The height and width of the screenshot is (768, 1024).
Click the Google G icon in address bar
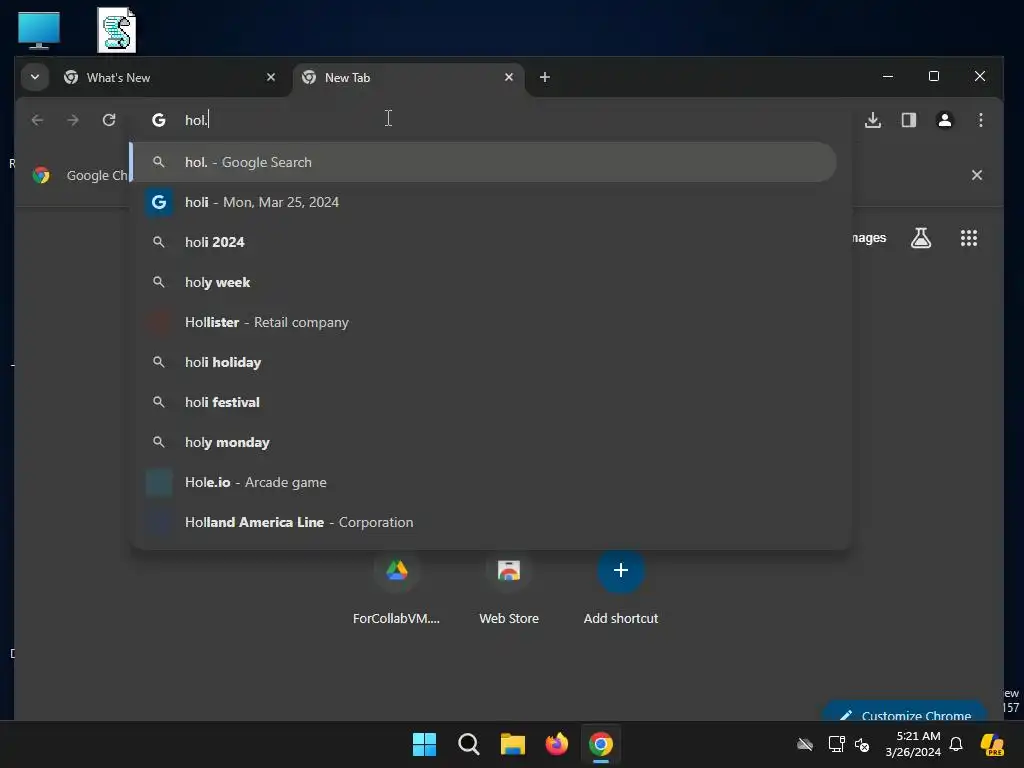click(x=159, y=120)
